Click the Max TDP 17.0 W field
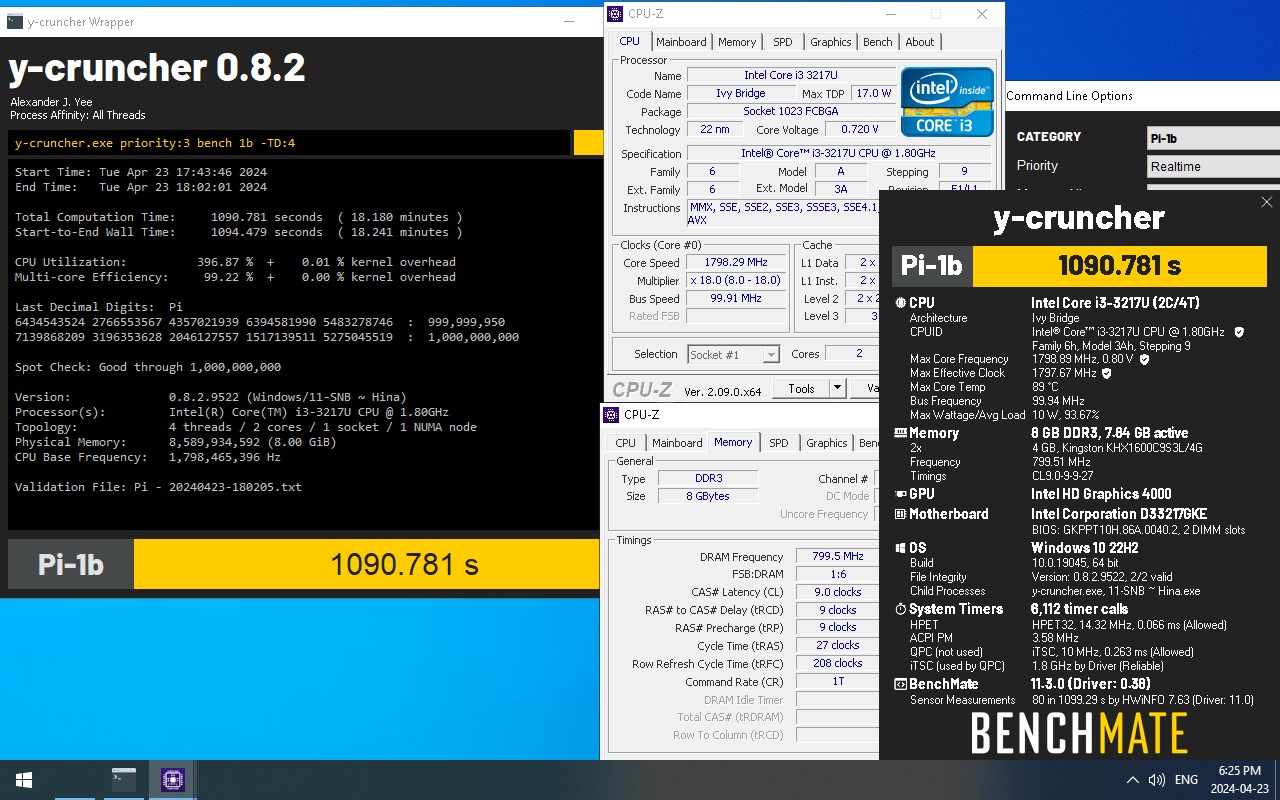Viewport: 1280px width, 800px height. (x=873, y=93)
